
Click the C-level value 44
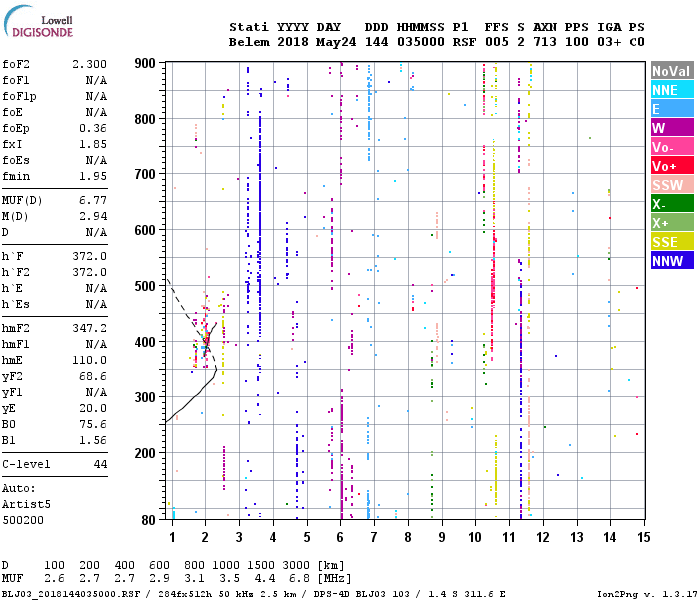point(100,464)
